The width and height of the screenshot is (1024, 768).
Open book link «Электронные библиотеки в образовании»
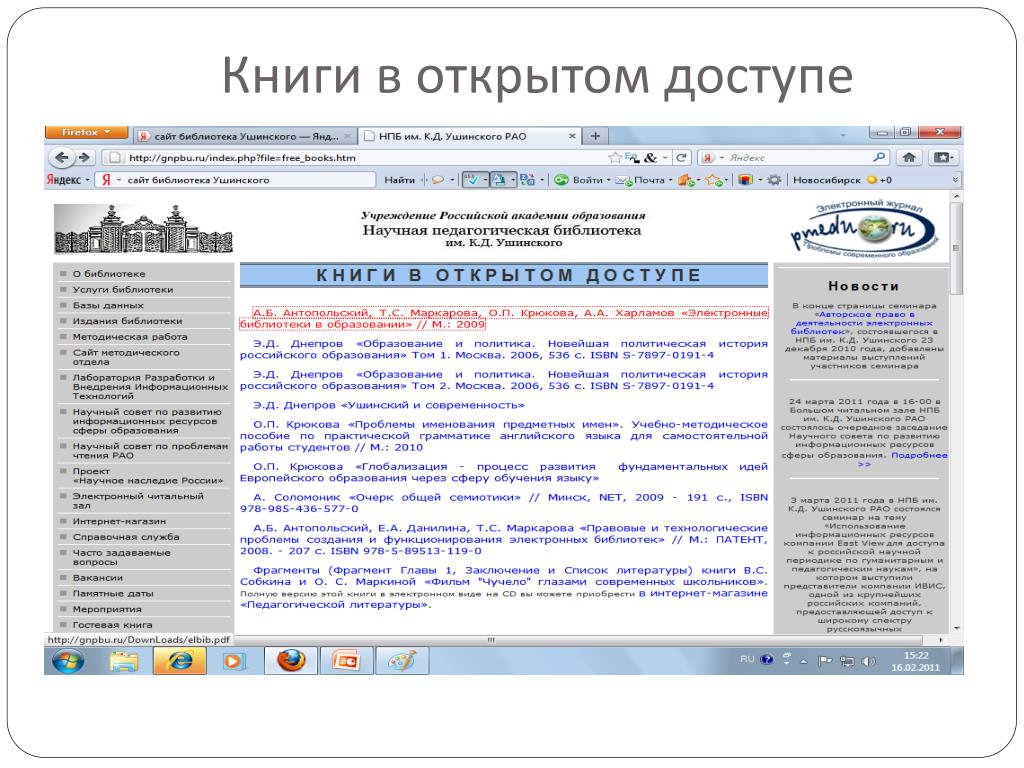(504, 319)
